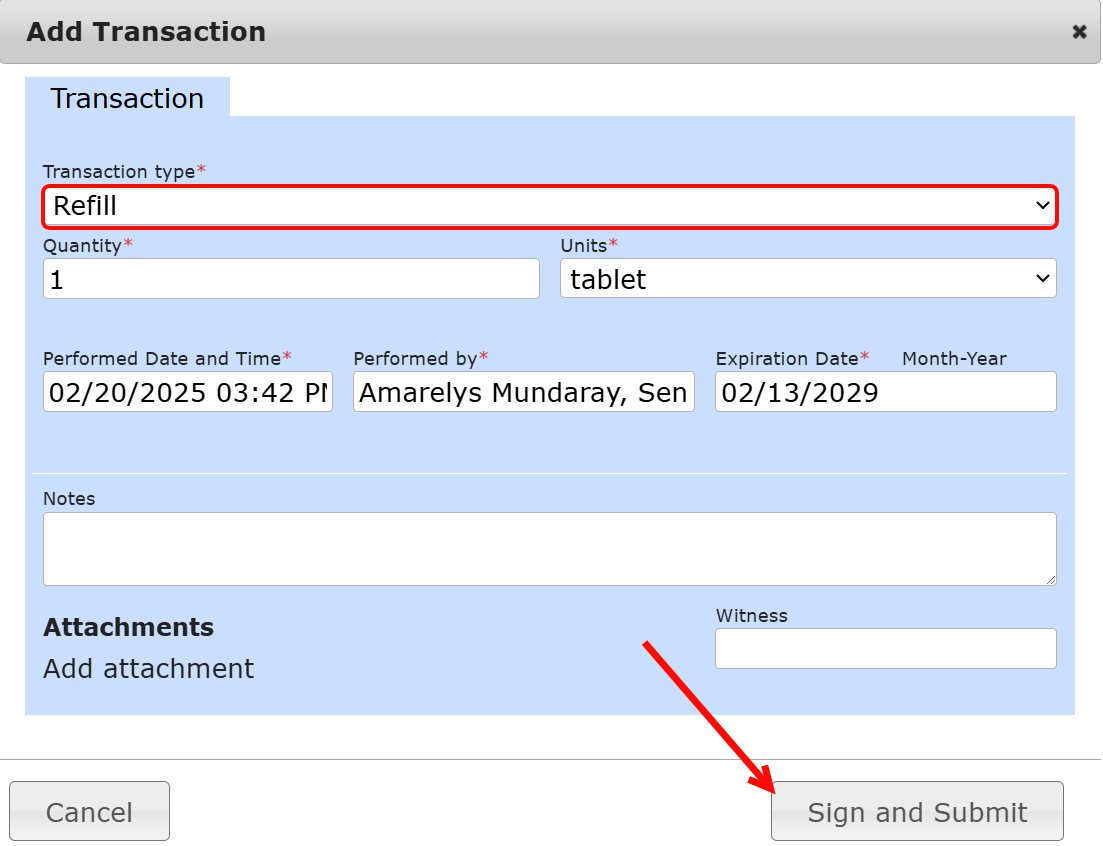Click inside the Notes text area

(x=549, y=549)
